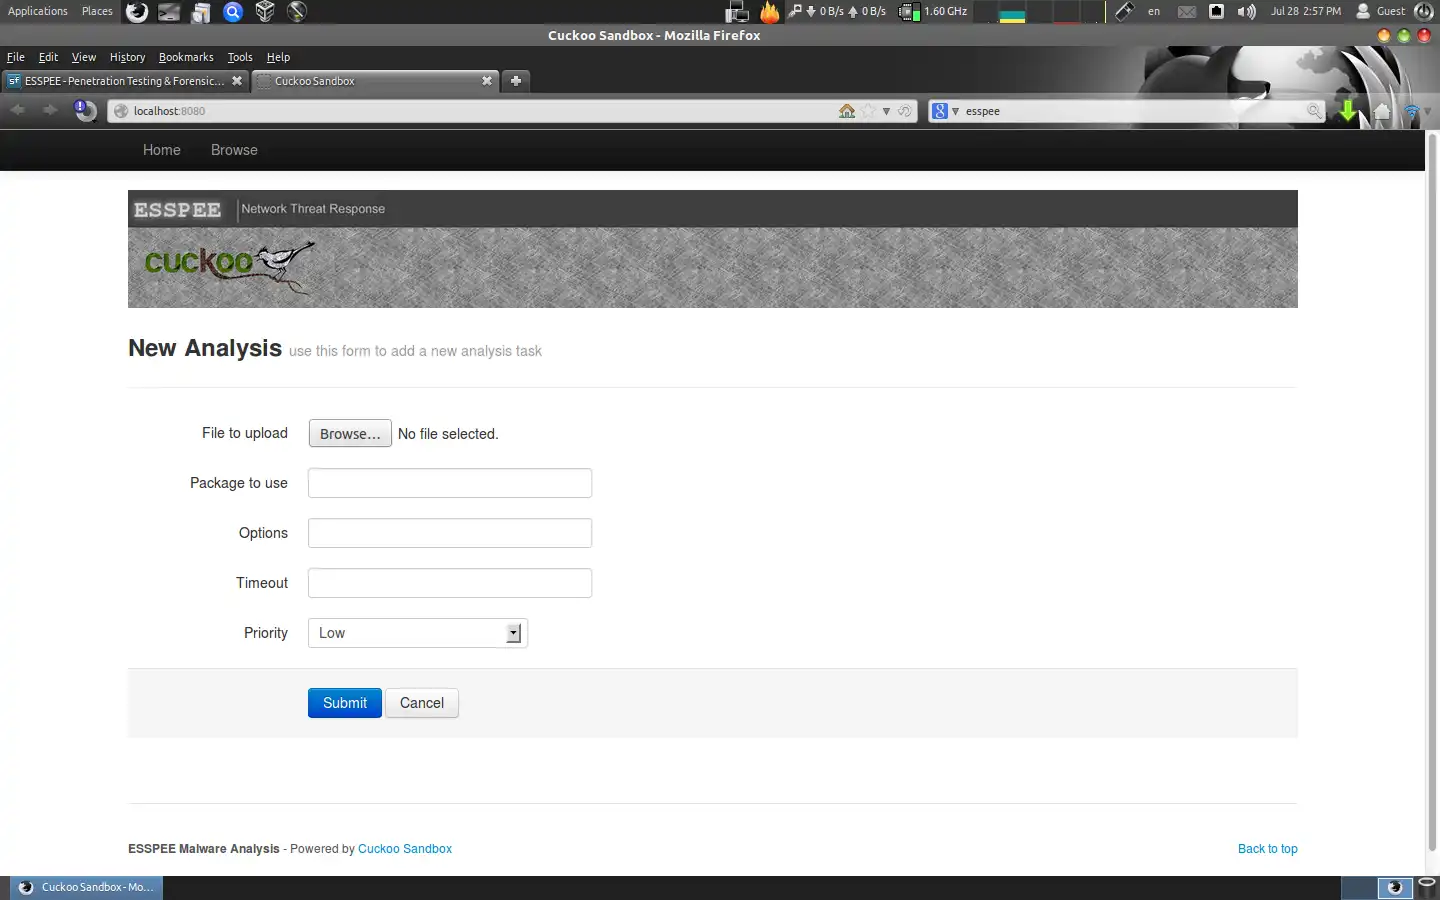Click the Firefox forward arrow
This screenshot has height=900, width=1440.
click(x=50, y=110)
